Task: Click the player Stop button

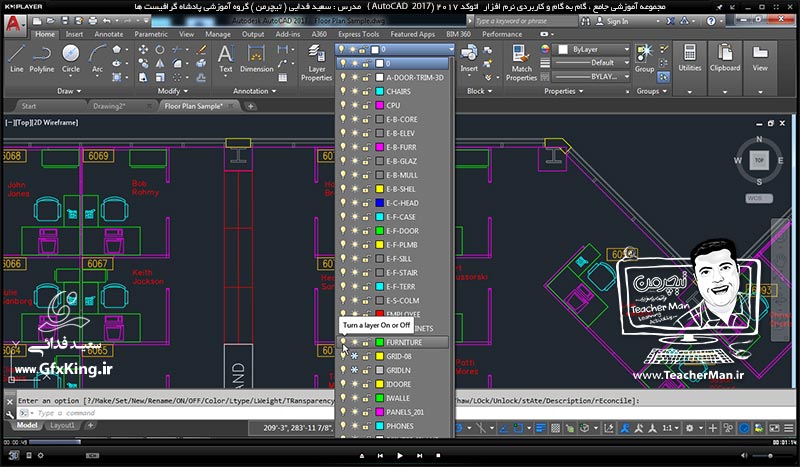Action: point(438,455)
